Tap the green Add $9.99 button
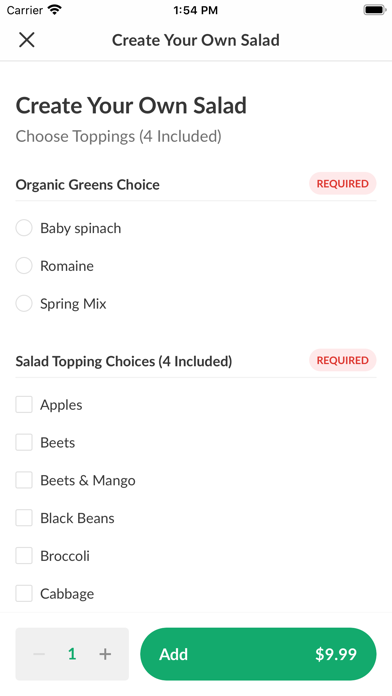The height and width of the screenshot is (696, 392). 258,654
